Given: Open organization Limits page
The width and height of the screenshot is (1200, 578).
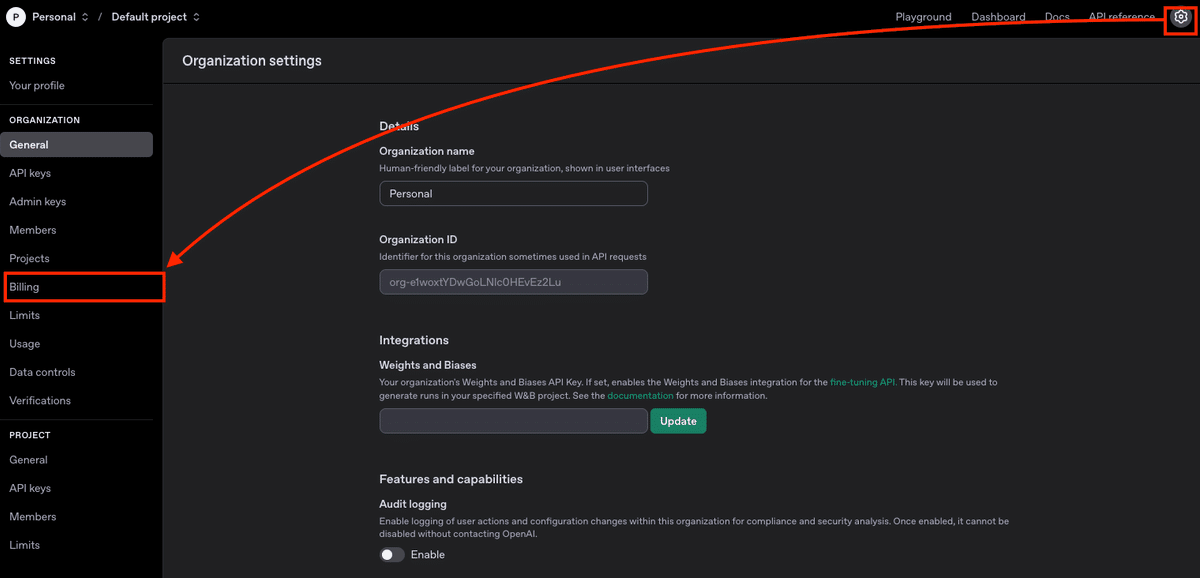Looking at the screenshot, I should coord(25,315).
